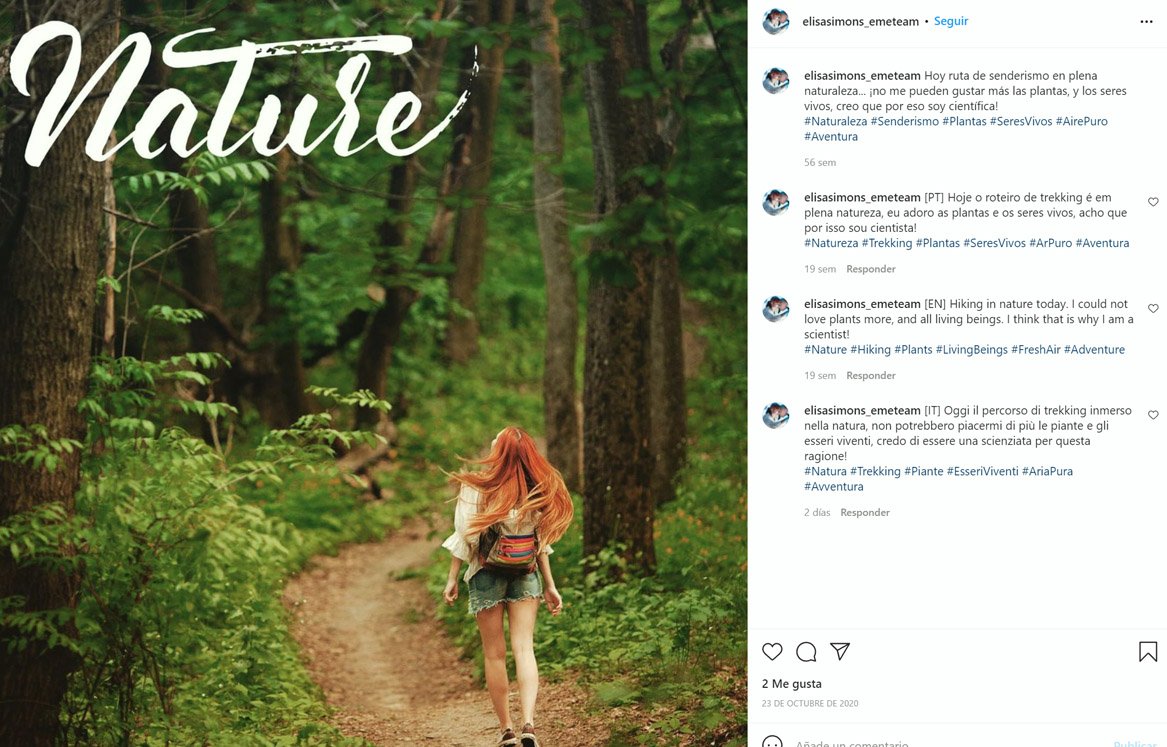1167x747 pixels.
Task: Focus the add a comment field
Action: 940,742
